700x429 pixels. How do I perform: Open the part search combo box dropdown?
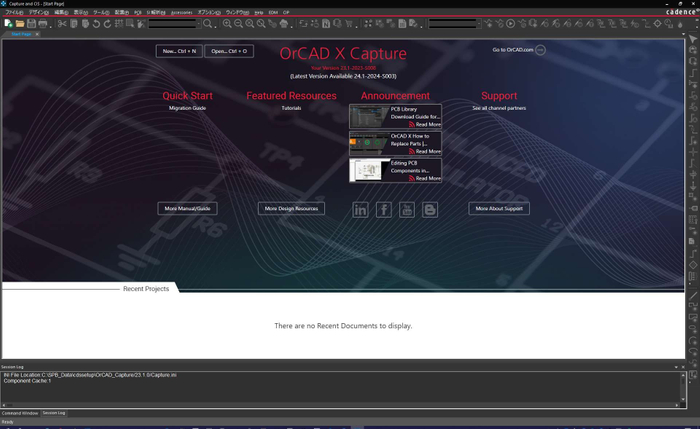coord(197,23)
